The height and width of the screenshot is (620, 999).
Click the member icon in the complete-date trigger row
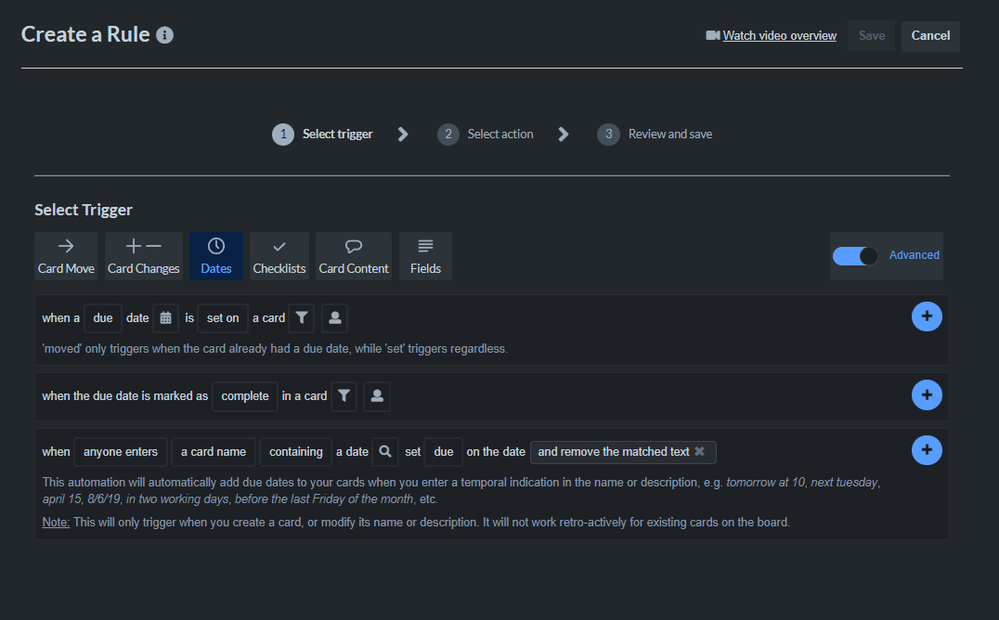(376, 396)
